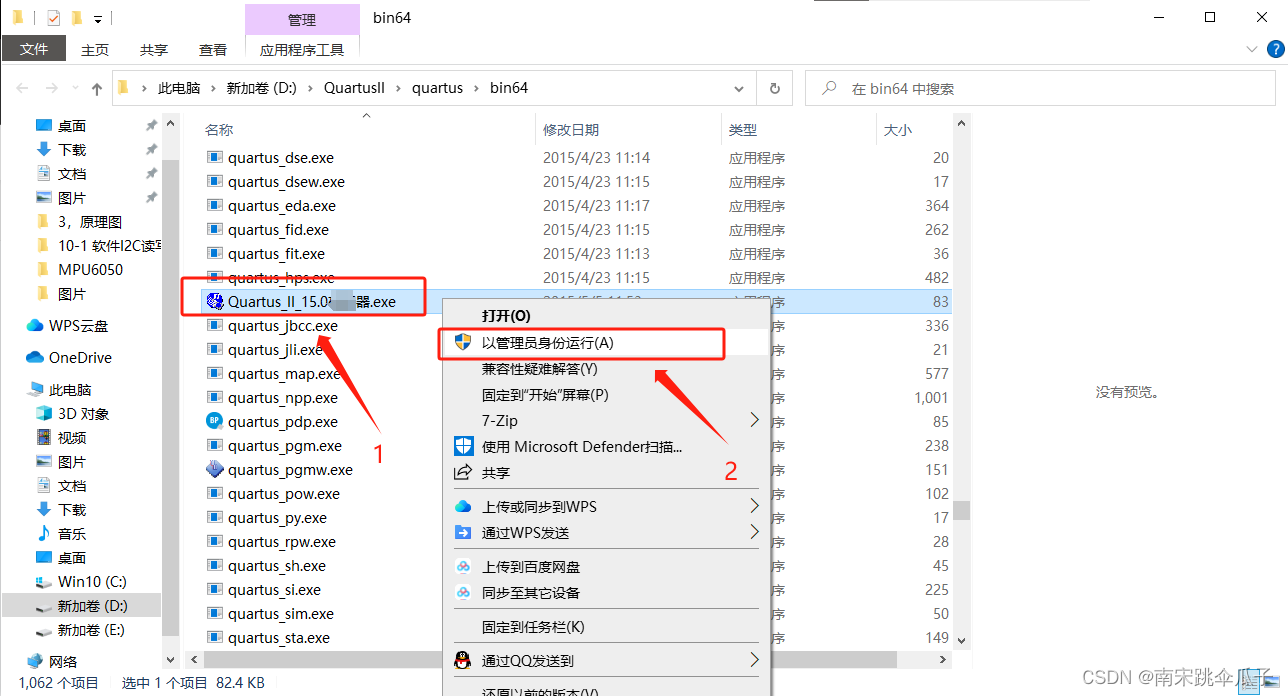Sort by 类型 column header
The image size is (1288, 696).
[743, 130]
